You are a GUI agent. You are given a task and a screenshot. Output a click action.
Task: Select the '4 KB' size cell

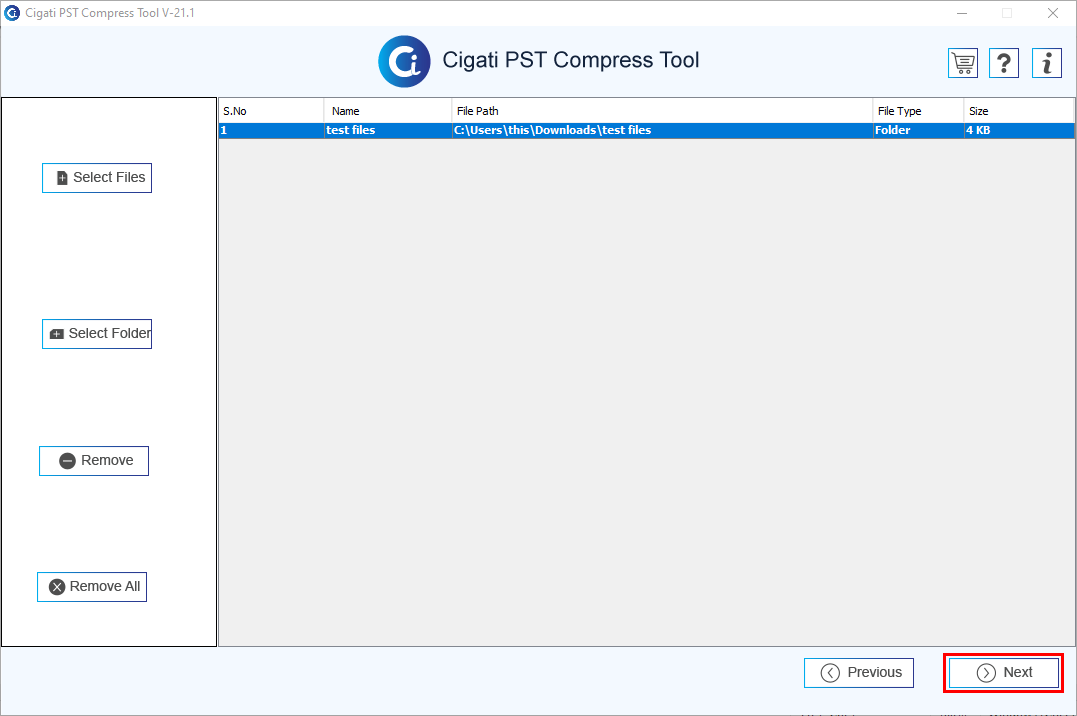1019,131
